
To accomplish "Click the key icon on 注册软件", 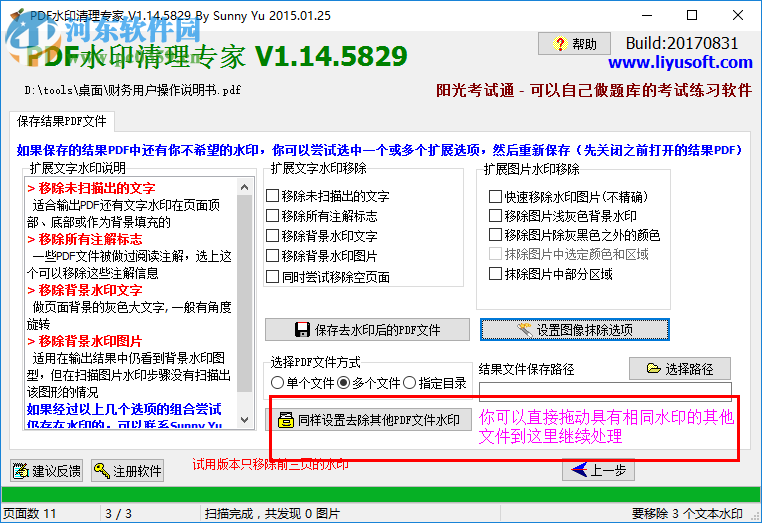I will [102, 471].
